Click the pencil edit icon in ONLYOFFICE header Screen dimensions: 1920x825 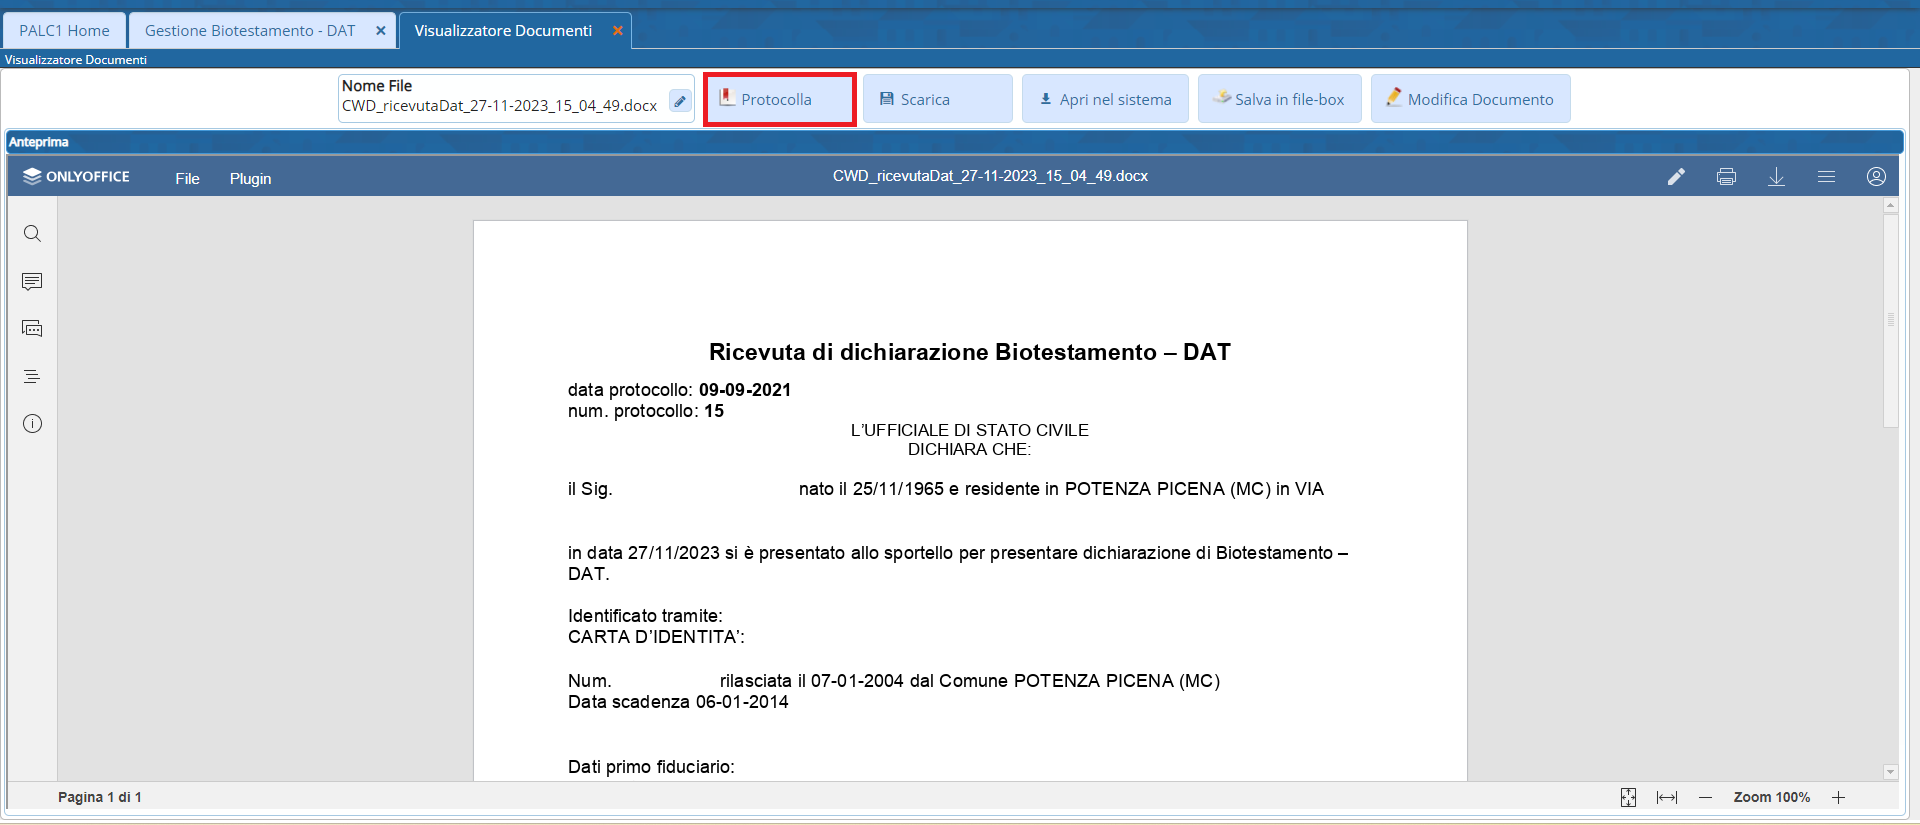tap(1676, 177)
